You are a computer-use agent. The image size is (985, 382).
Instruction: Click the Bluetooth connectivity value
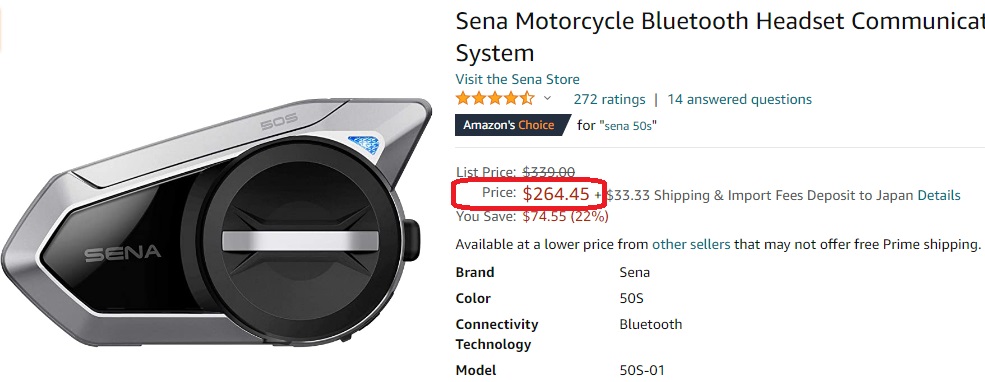pos(651,324)
